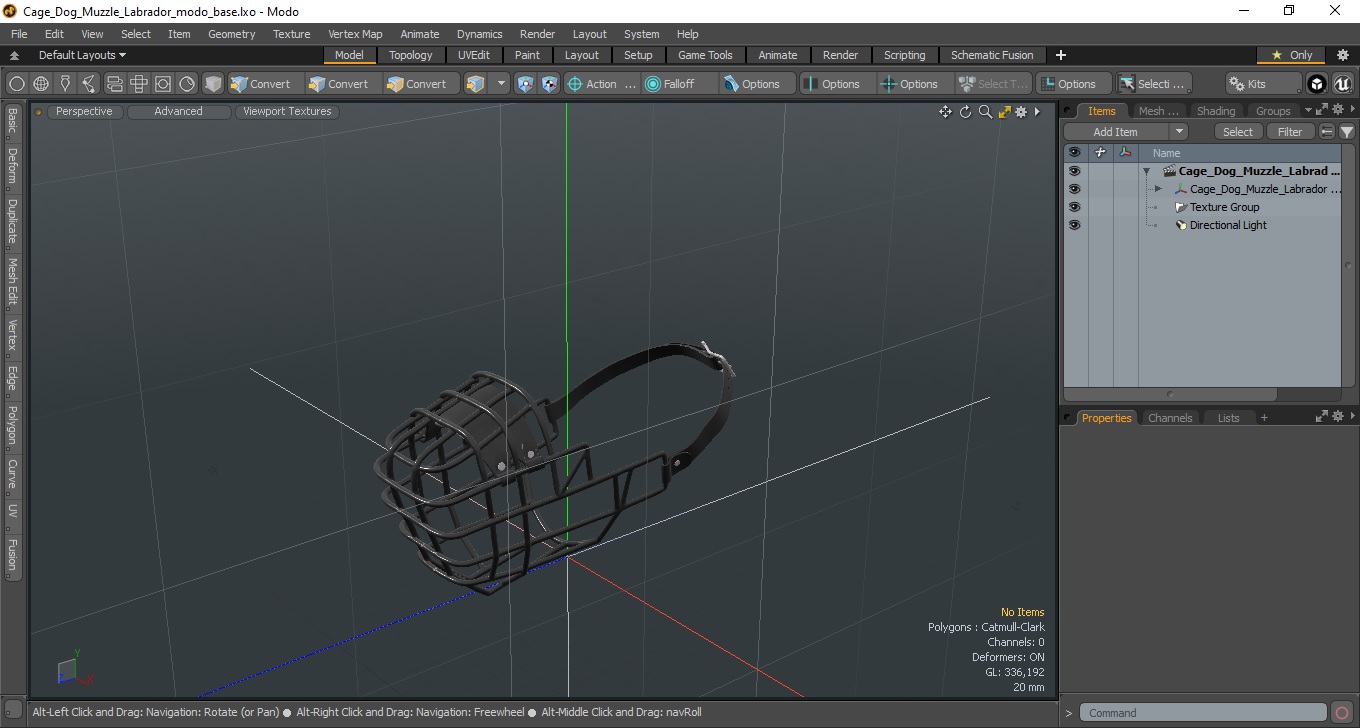
Task: Click the list options icon beside Filter
Action: click(1327, 132)
